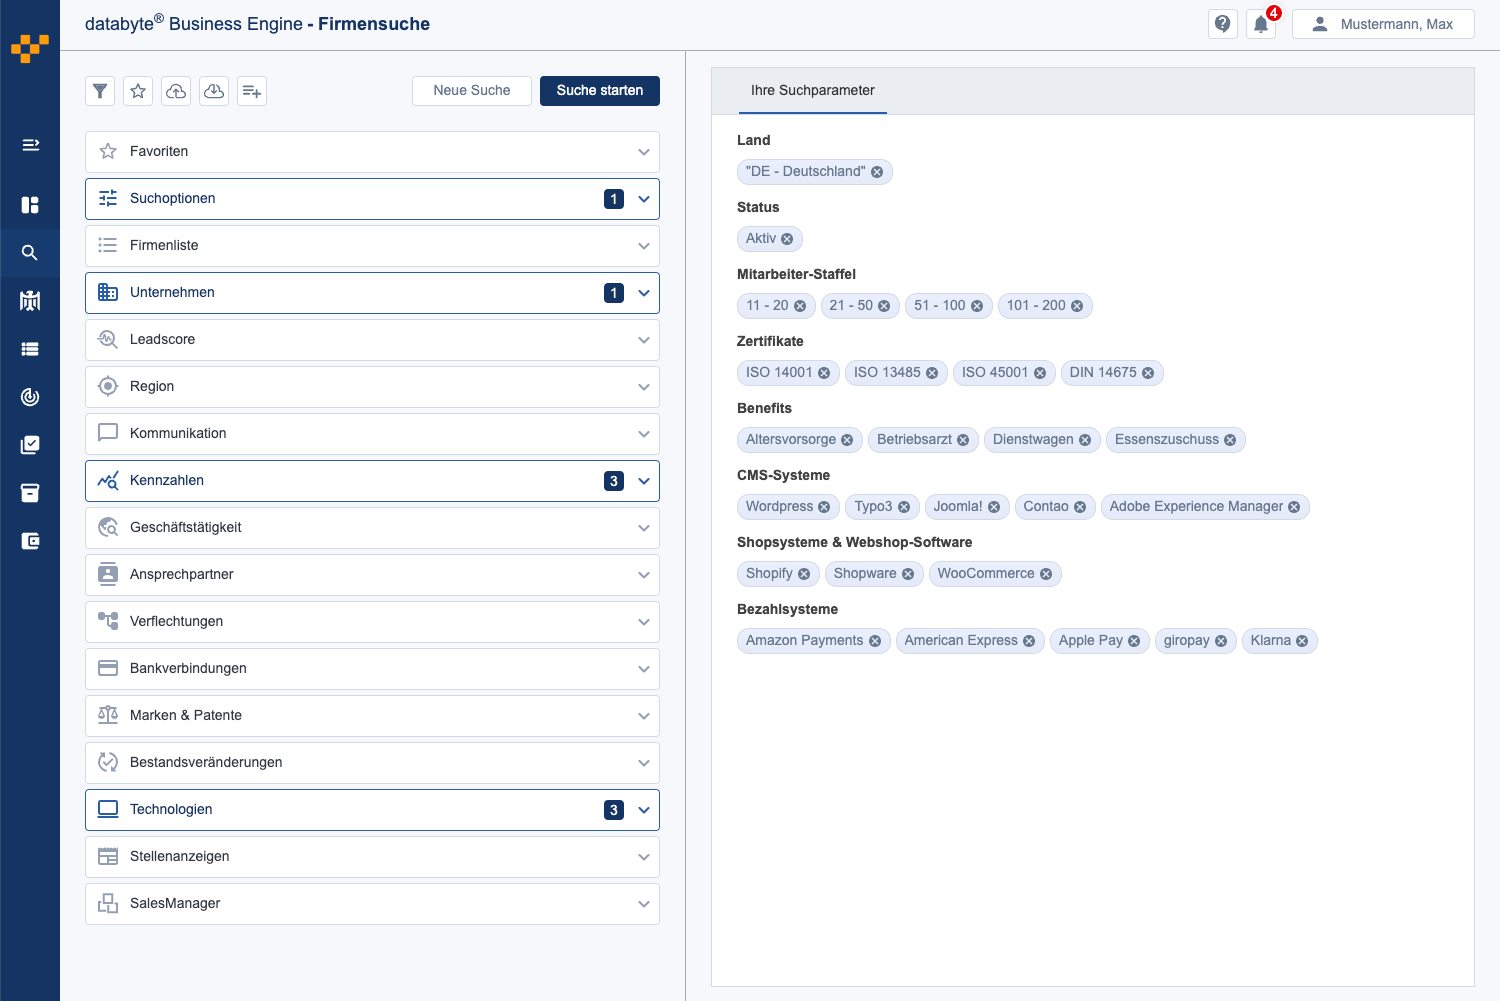Remove the Betriebsarzt chip

click(x=963, y=440)
